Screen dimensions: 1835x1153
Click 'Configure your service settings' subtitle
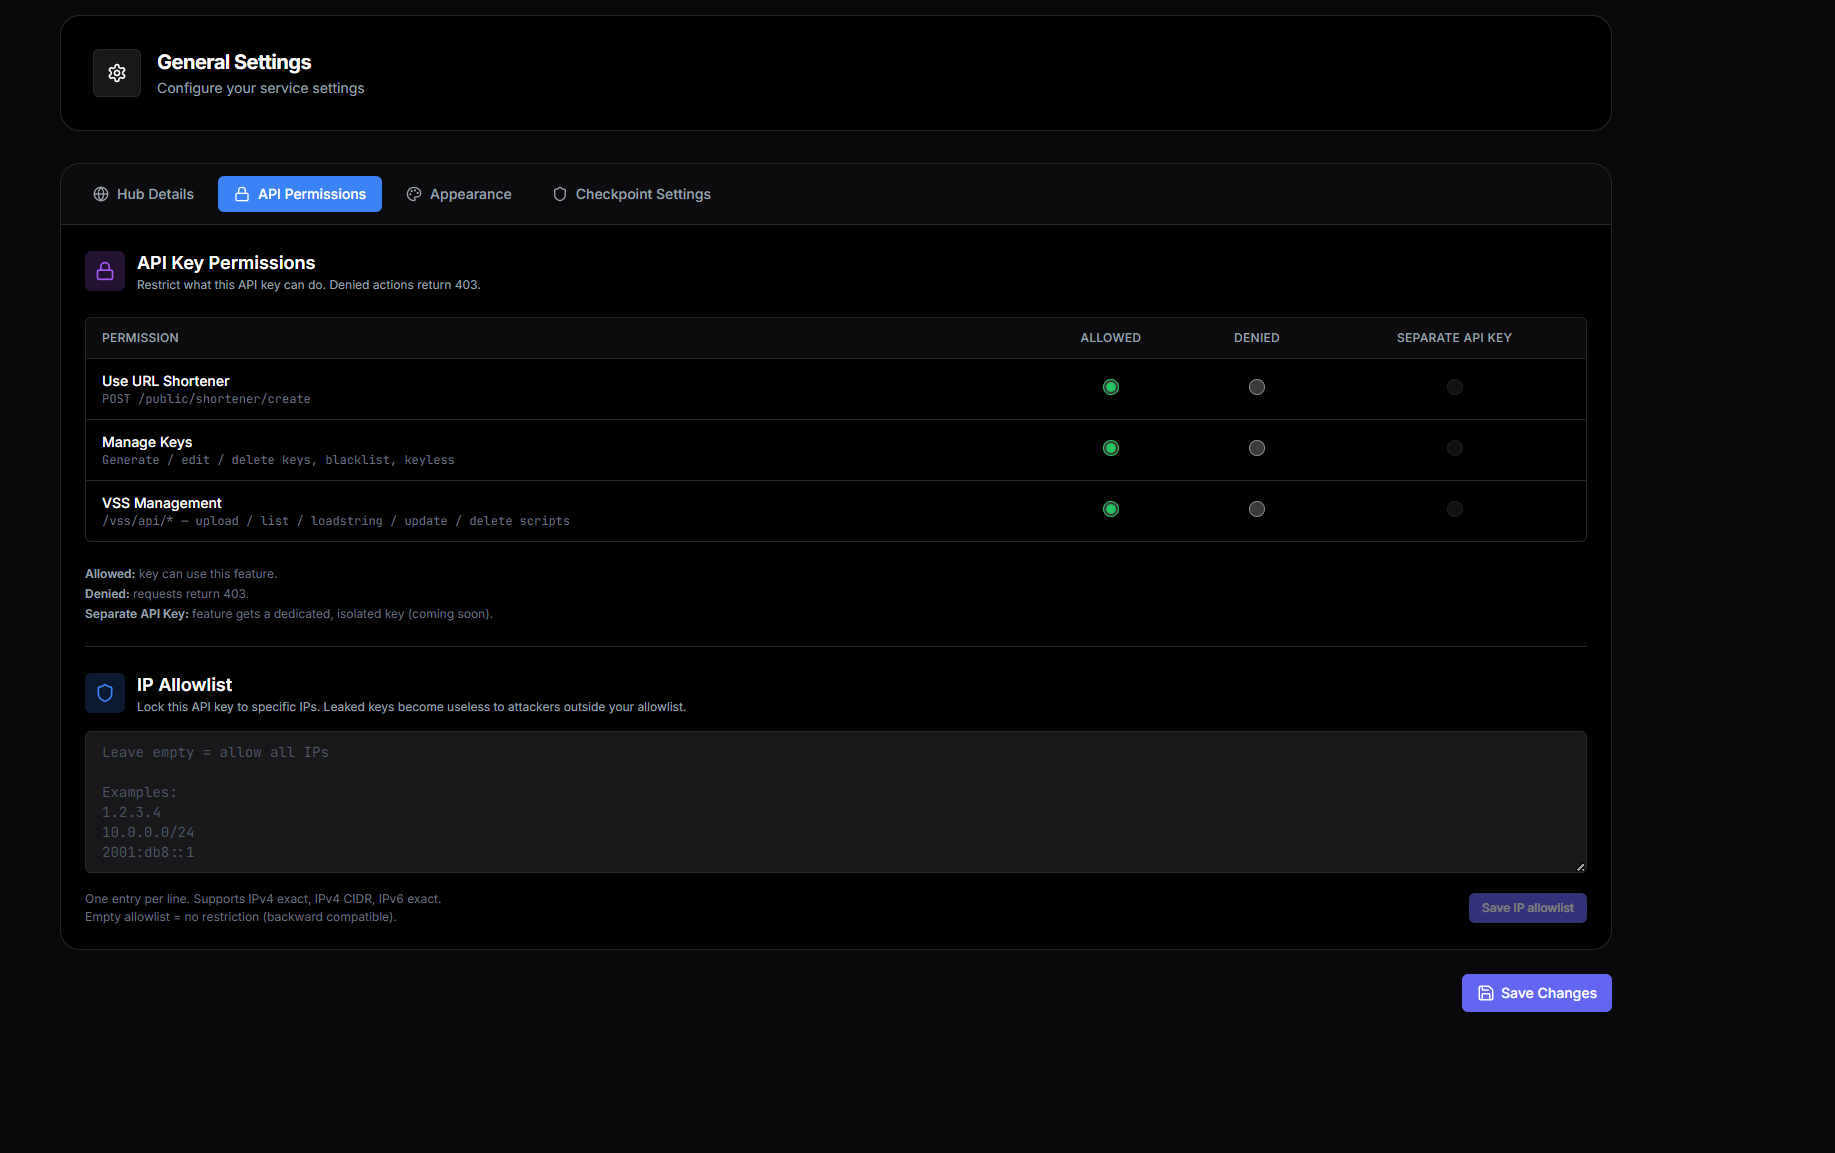point(261,88)
